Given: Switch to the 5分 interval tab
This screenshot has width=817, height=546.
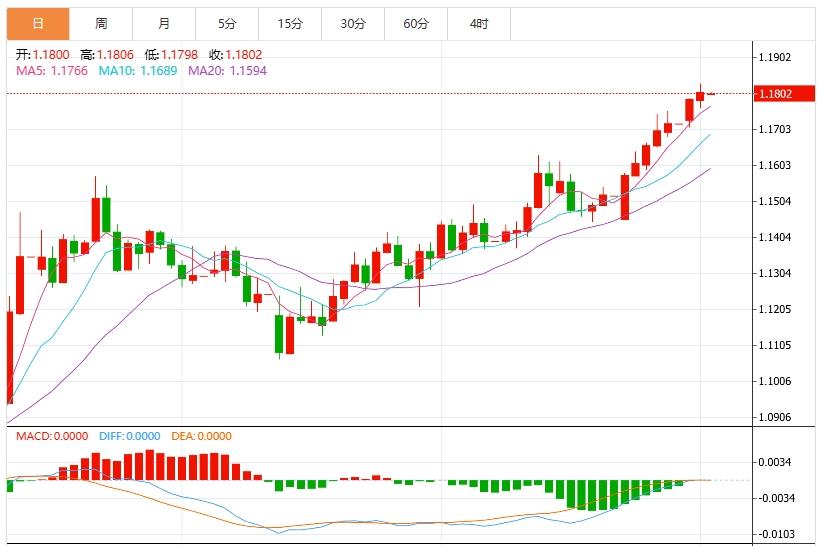Looking at the screenshot, I should coord(227,23).
